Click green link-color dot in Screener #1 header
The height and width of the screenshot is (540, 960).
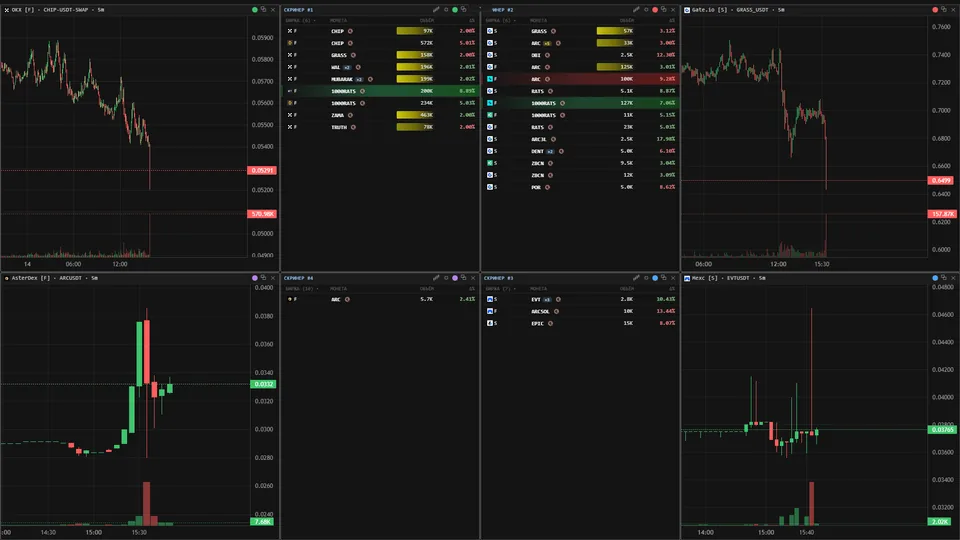[455, 10]
